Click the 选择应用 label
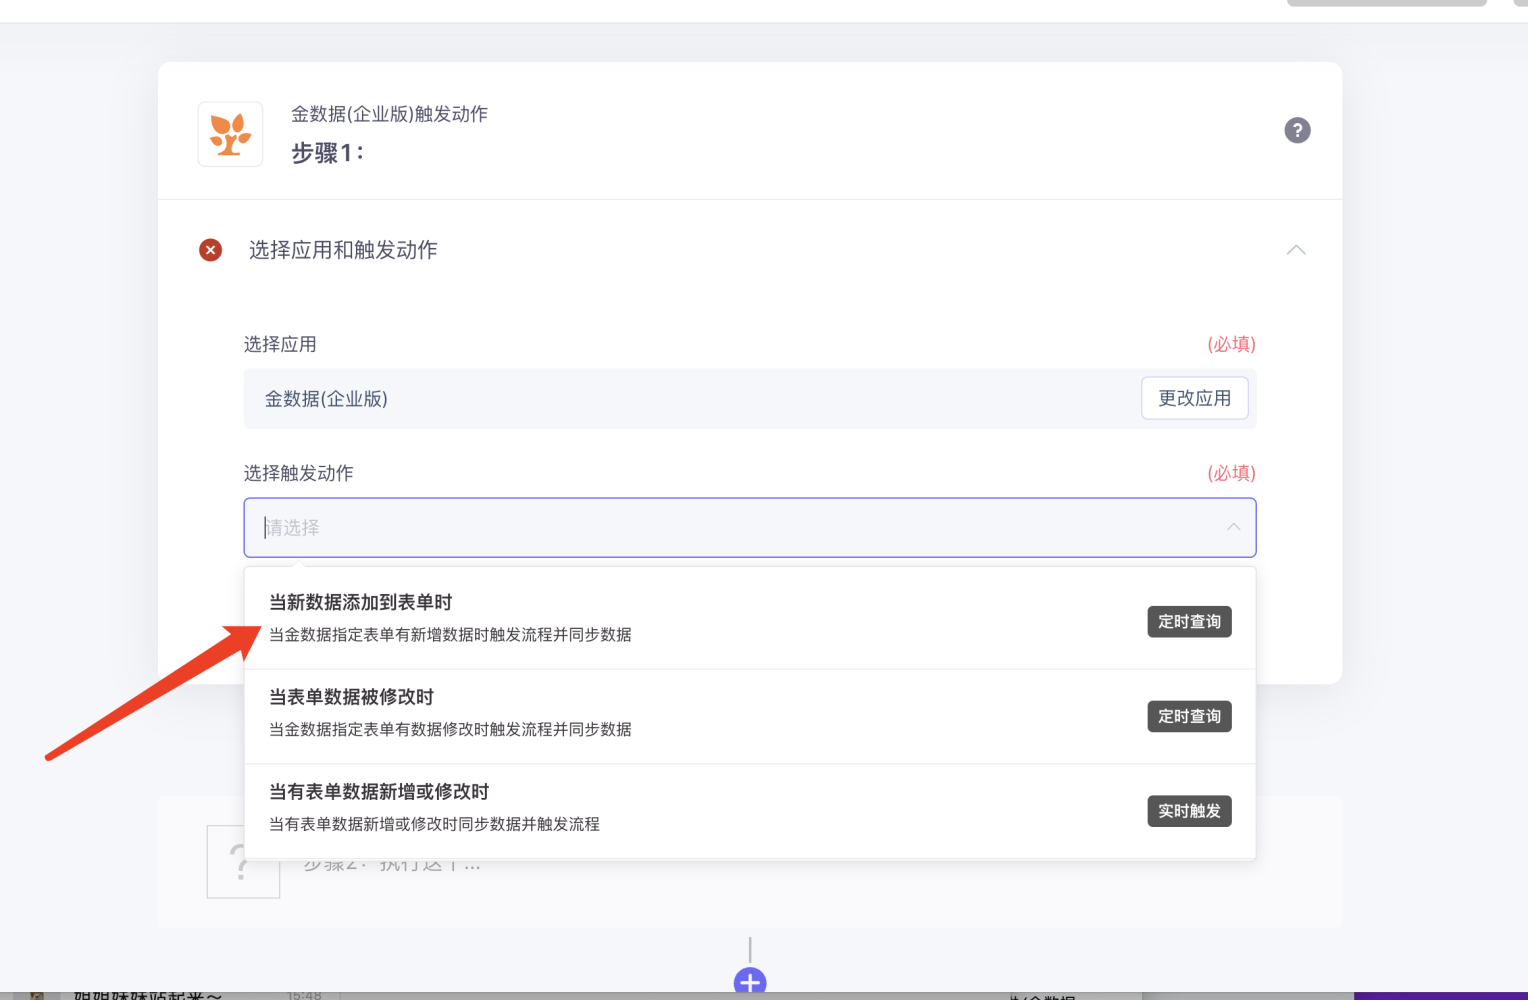Image resolution: width=1528 pixels, height=1000 pixels. (280, 344)
